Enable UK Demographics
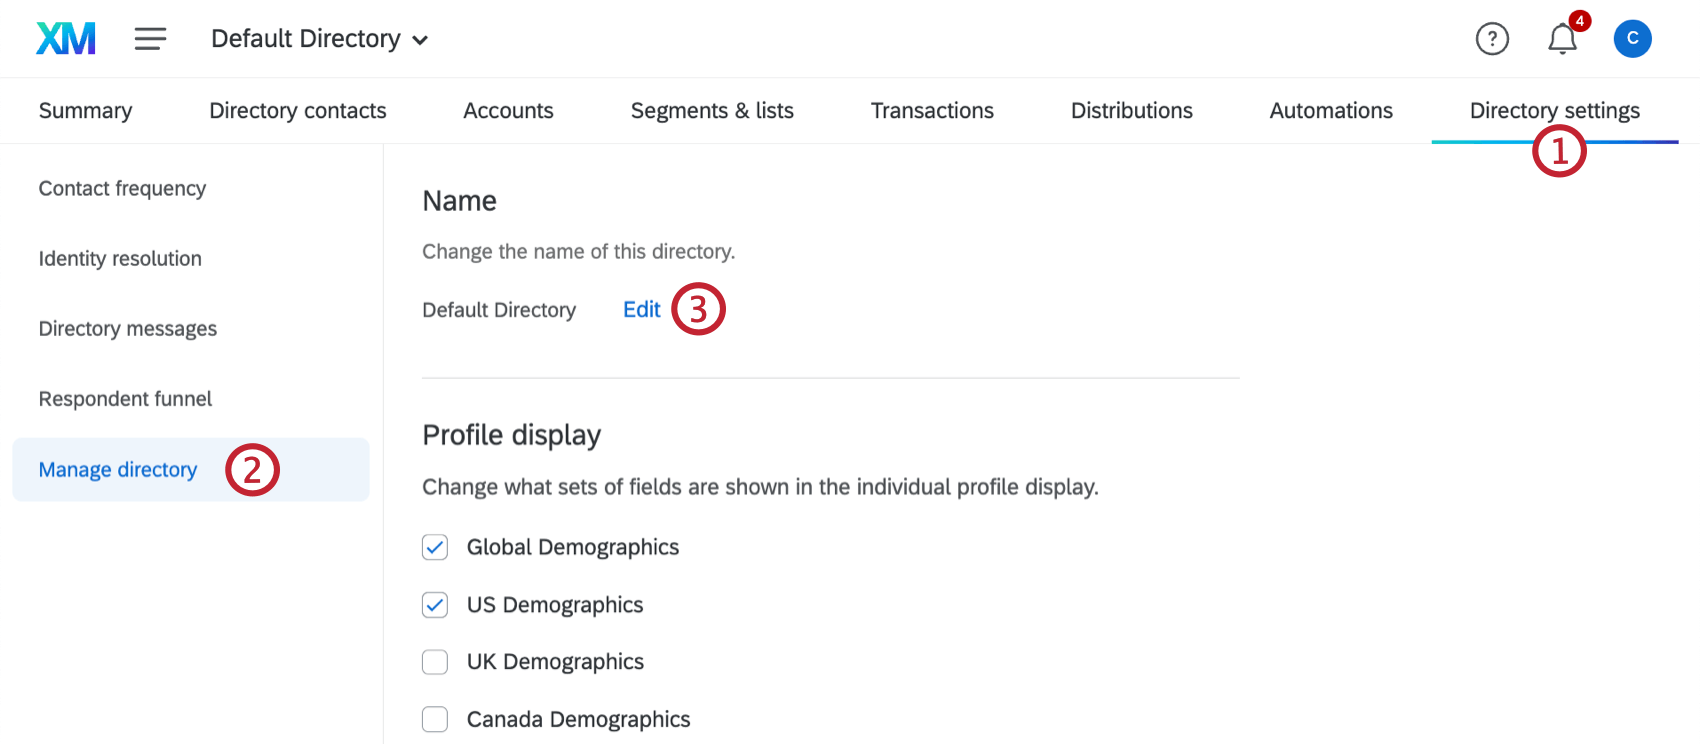Image resolution: width=1700 pixels, height=744 pixels. 435,662
